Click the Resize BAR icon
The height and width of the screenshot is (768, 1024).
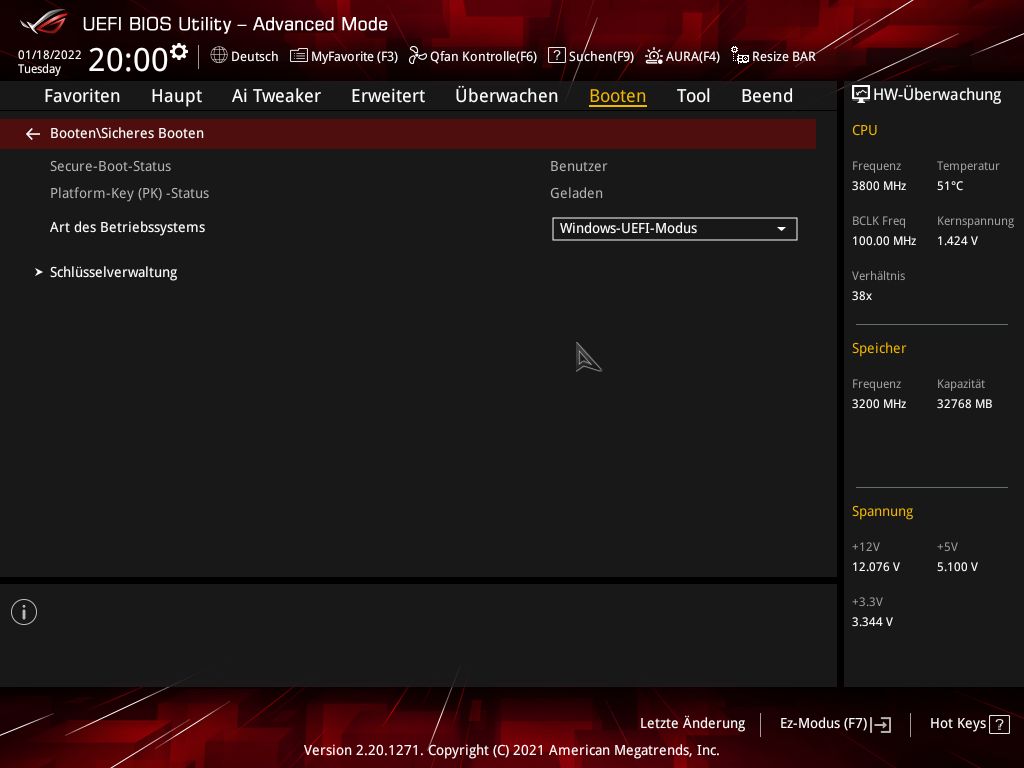740,56
